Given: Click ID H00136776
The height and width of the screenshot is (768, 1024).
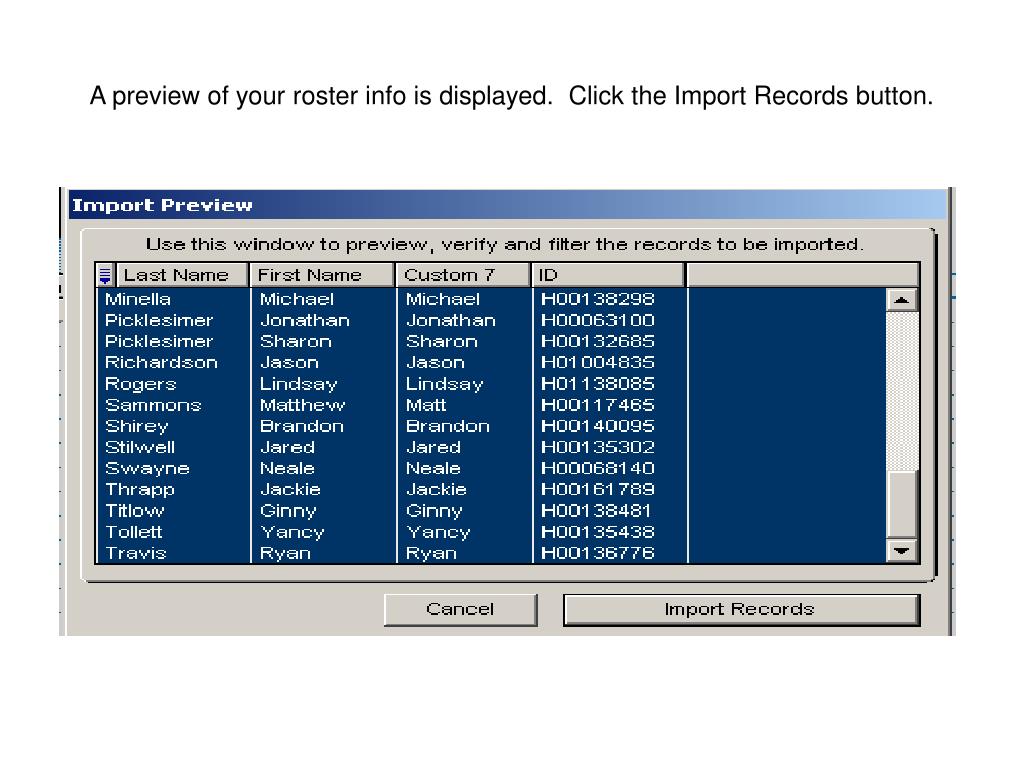Looking at the screenshot, I should click(598, 553).
